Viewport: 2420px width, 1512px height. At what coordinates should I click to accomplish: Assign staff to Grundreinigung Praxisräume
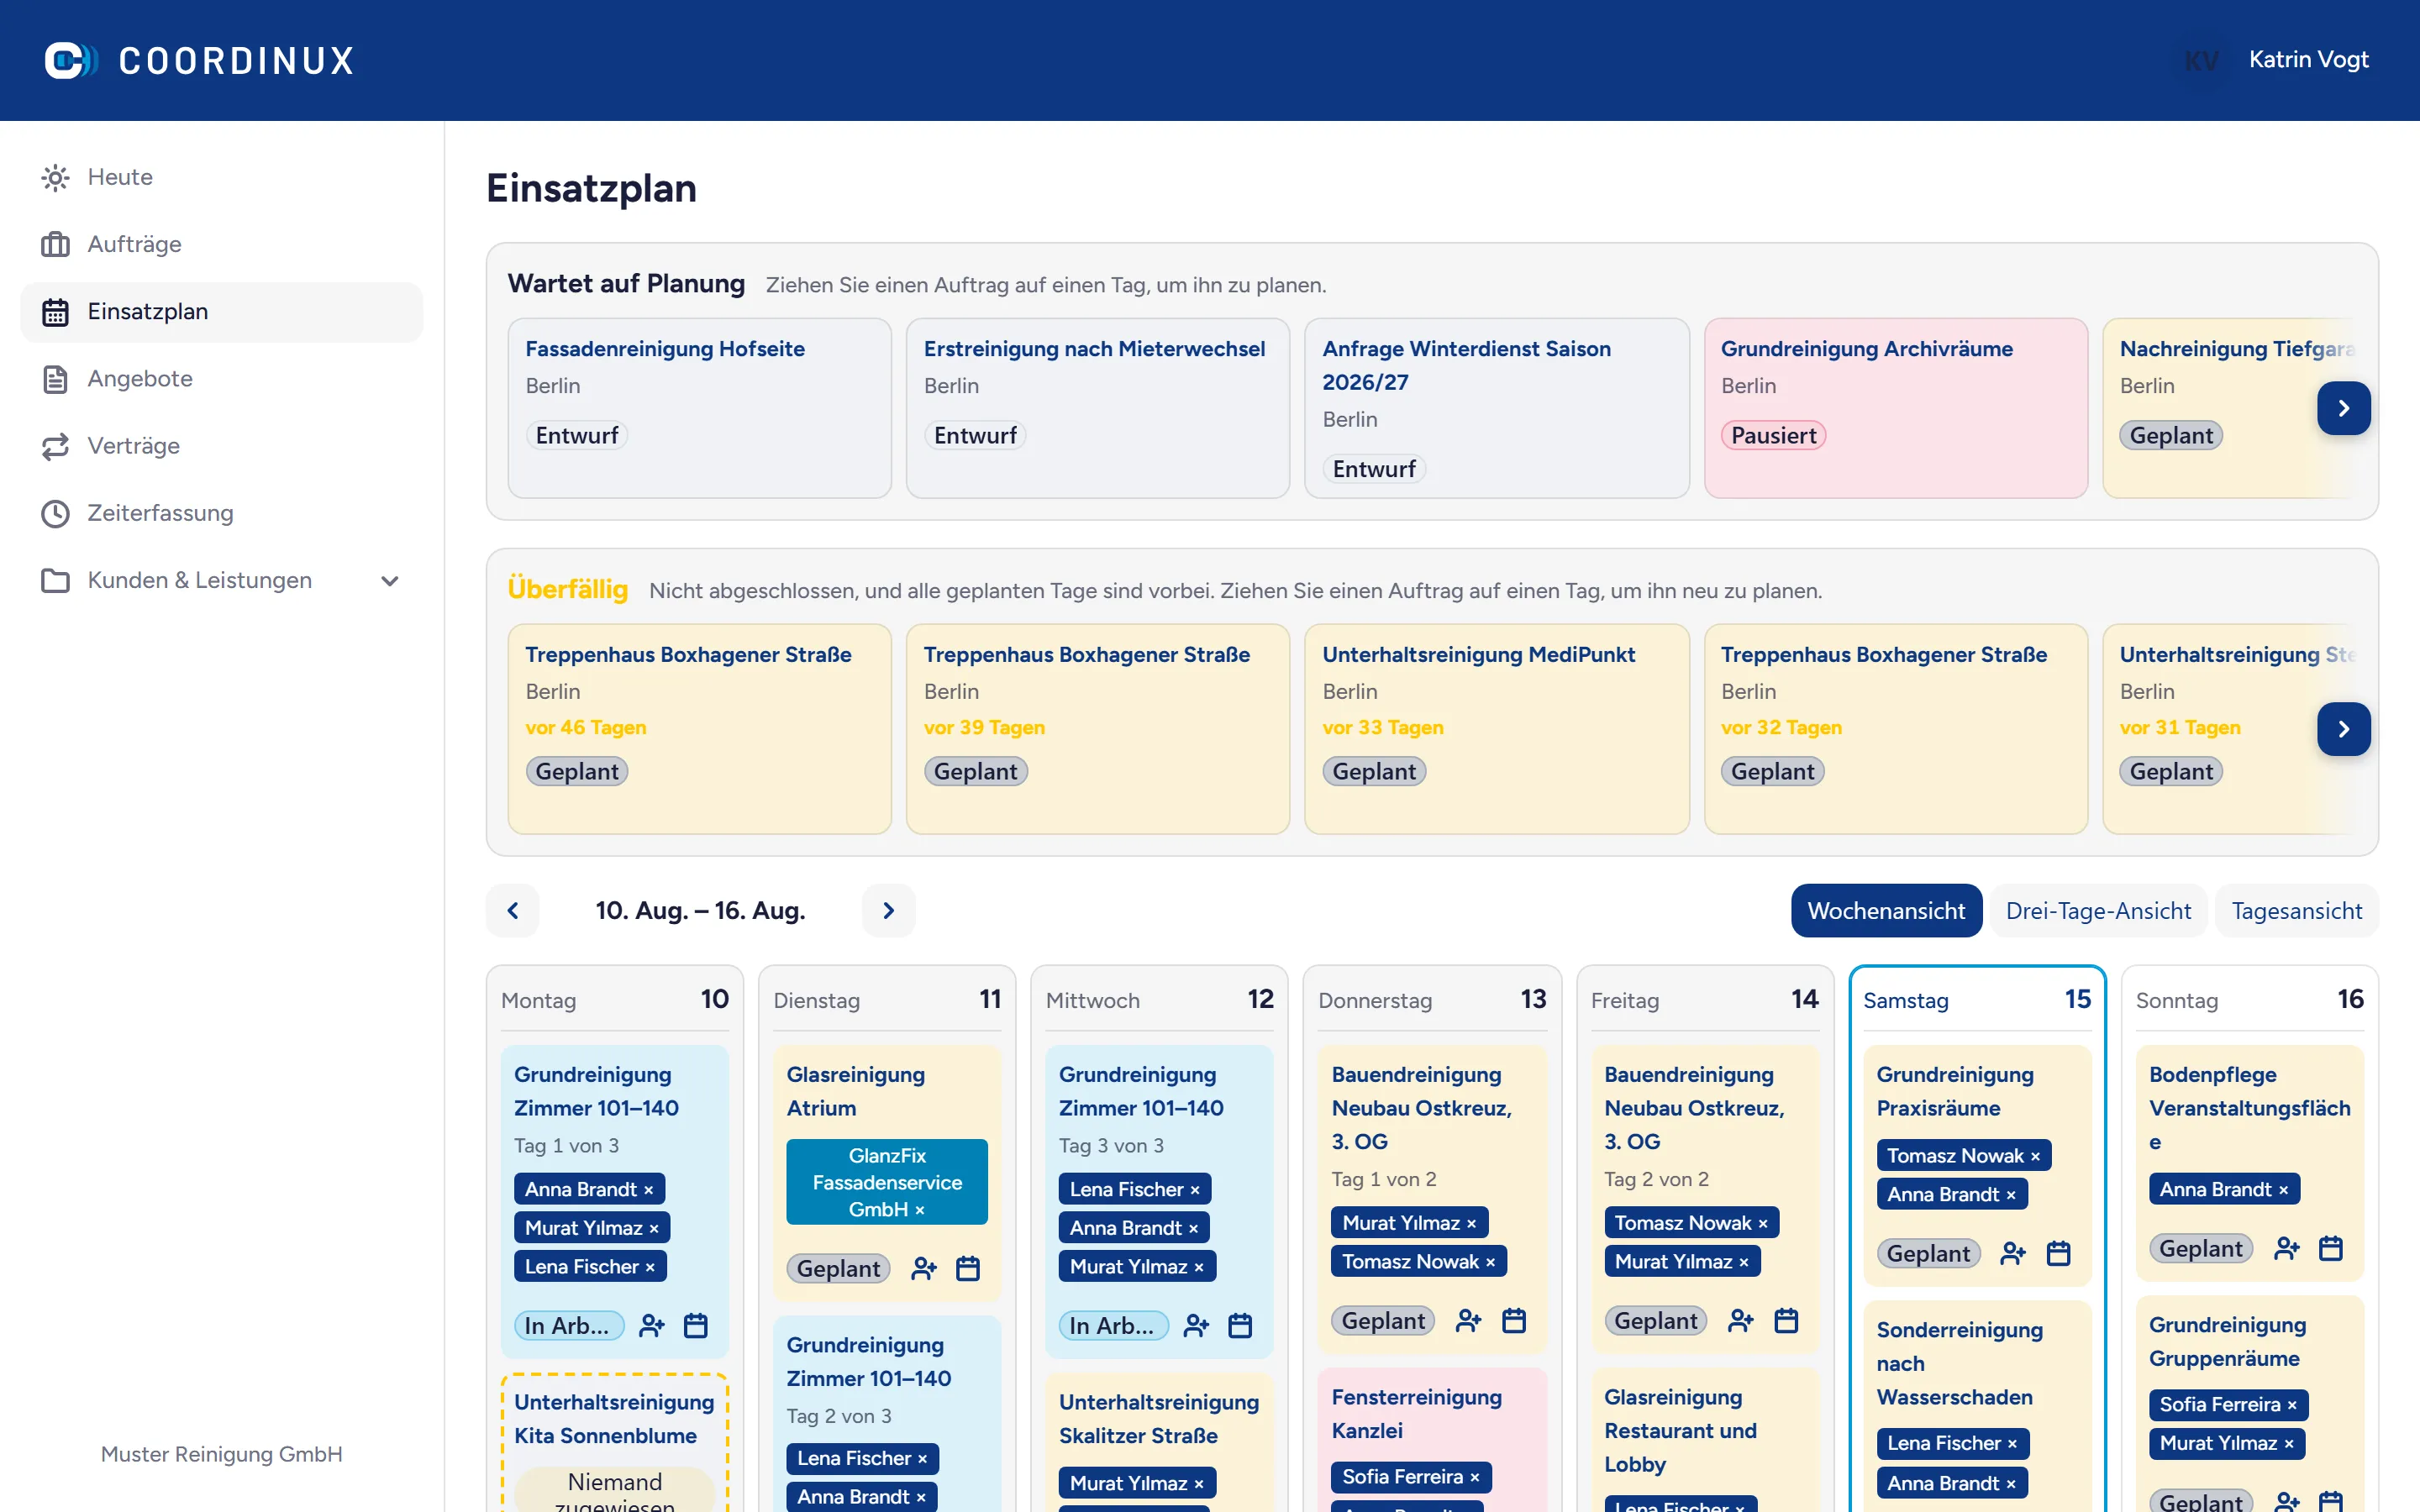click(x=2013, y=1254)
